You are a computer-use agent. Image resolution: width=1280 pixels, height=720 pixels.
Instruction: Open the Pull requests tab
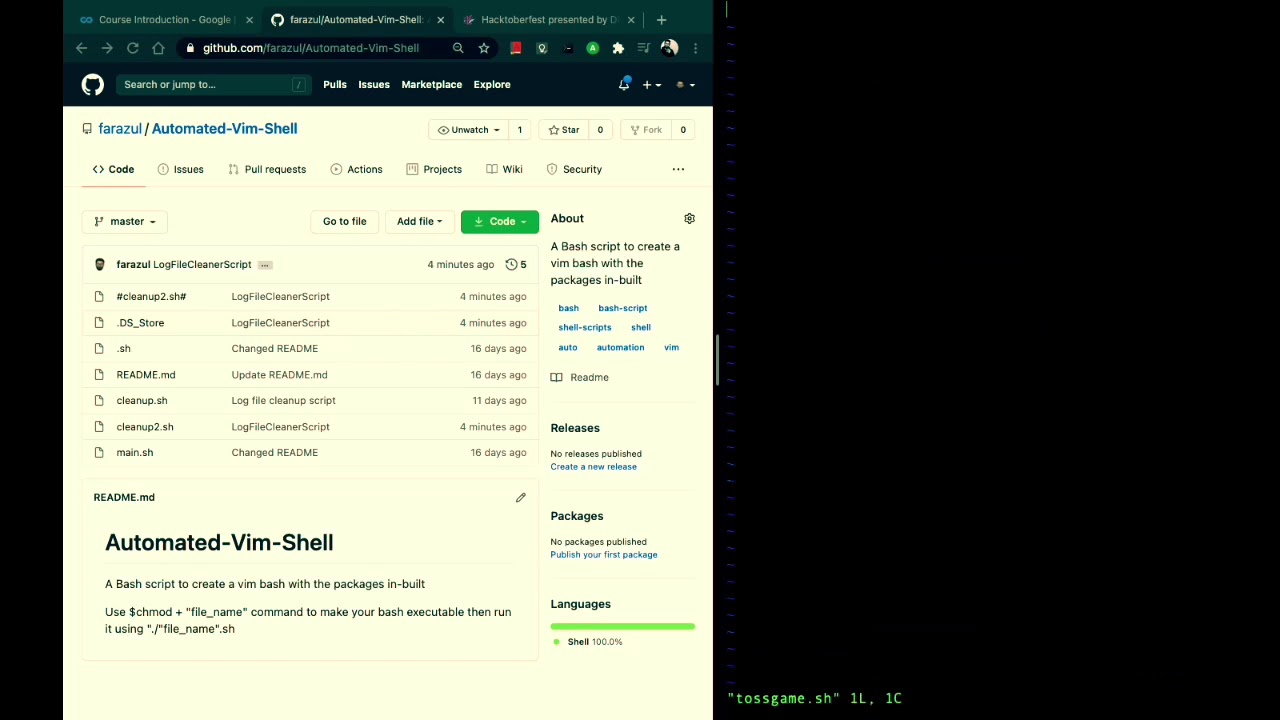(x=267, y=169)
